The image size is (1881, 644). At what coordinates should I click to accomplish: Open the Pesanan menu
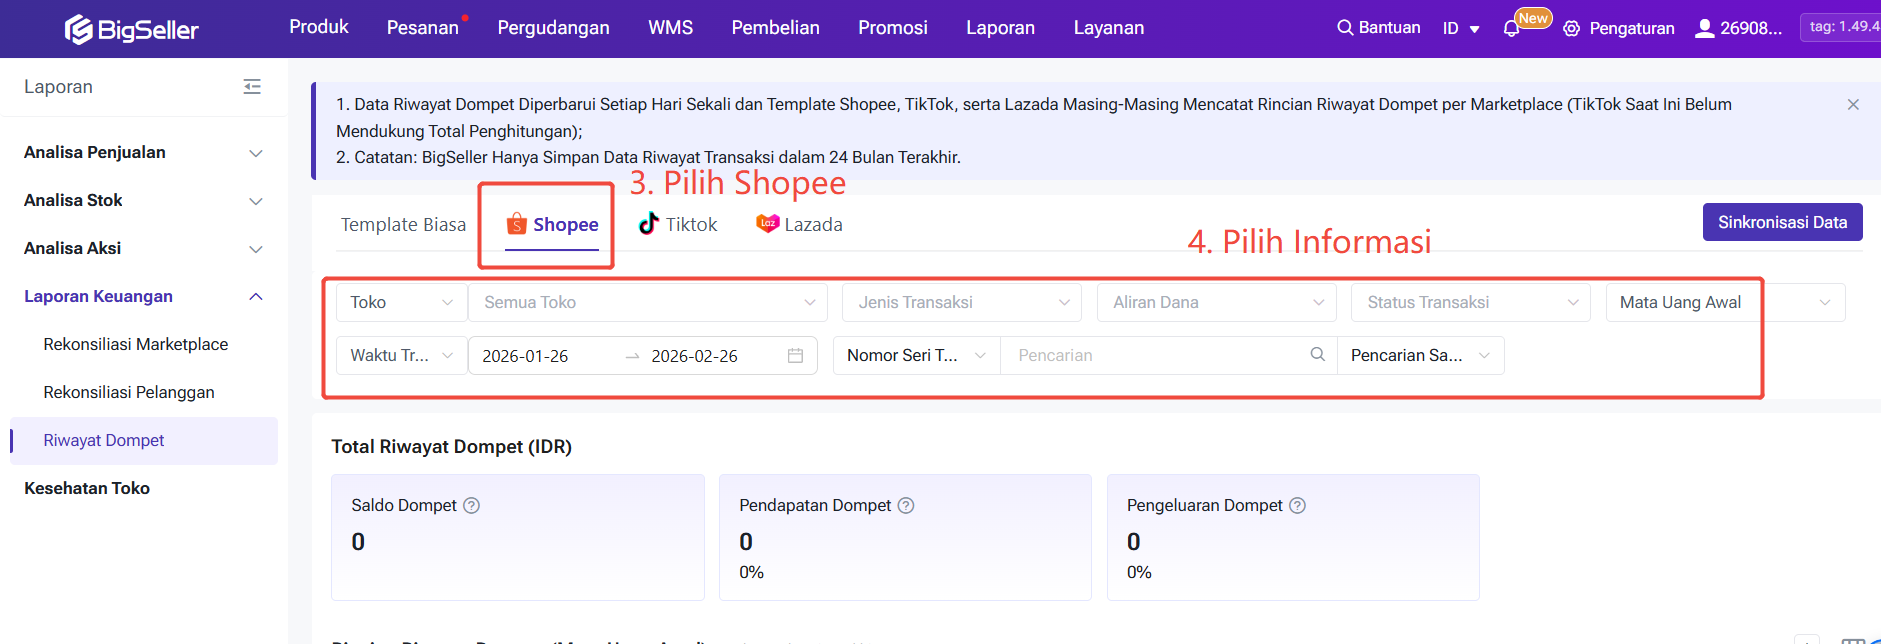[422, 28]
